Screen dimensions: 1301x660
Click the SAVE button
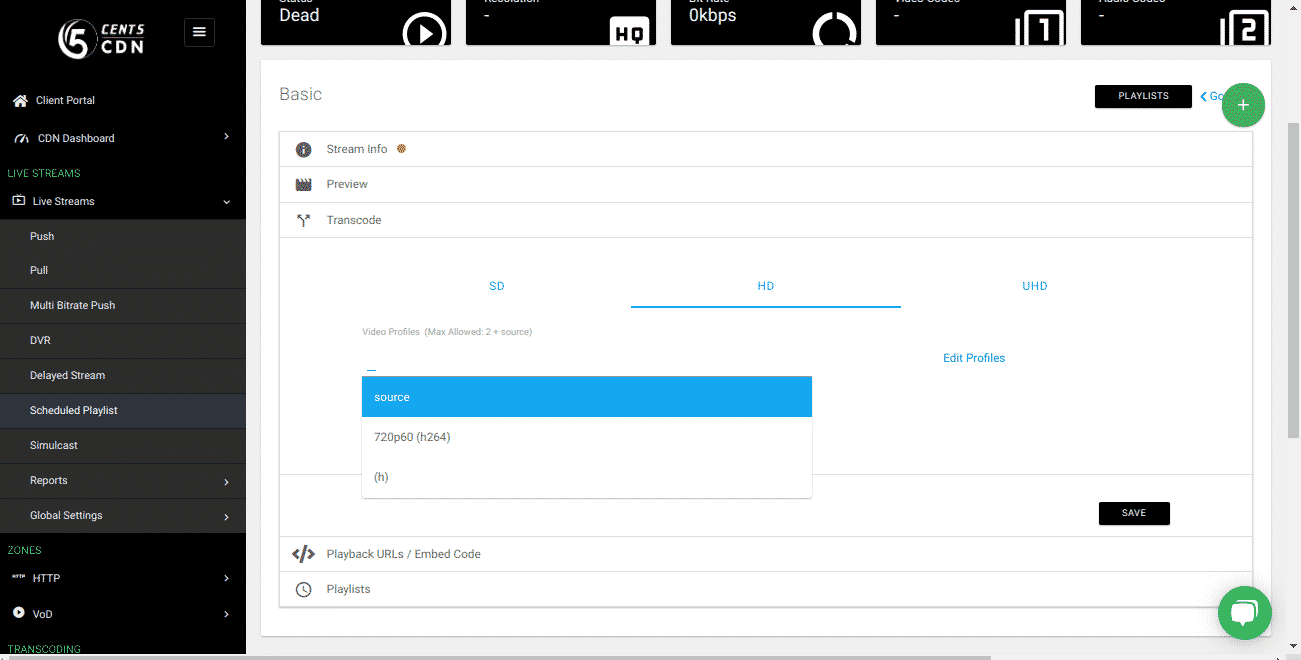tap(1134, 513)
